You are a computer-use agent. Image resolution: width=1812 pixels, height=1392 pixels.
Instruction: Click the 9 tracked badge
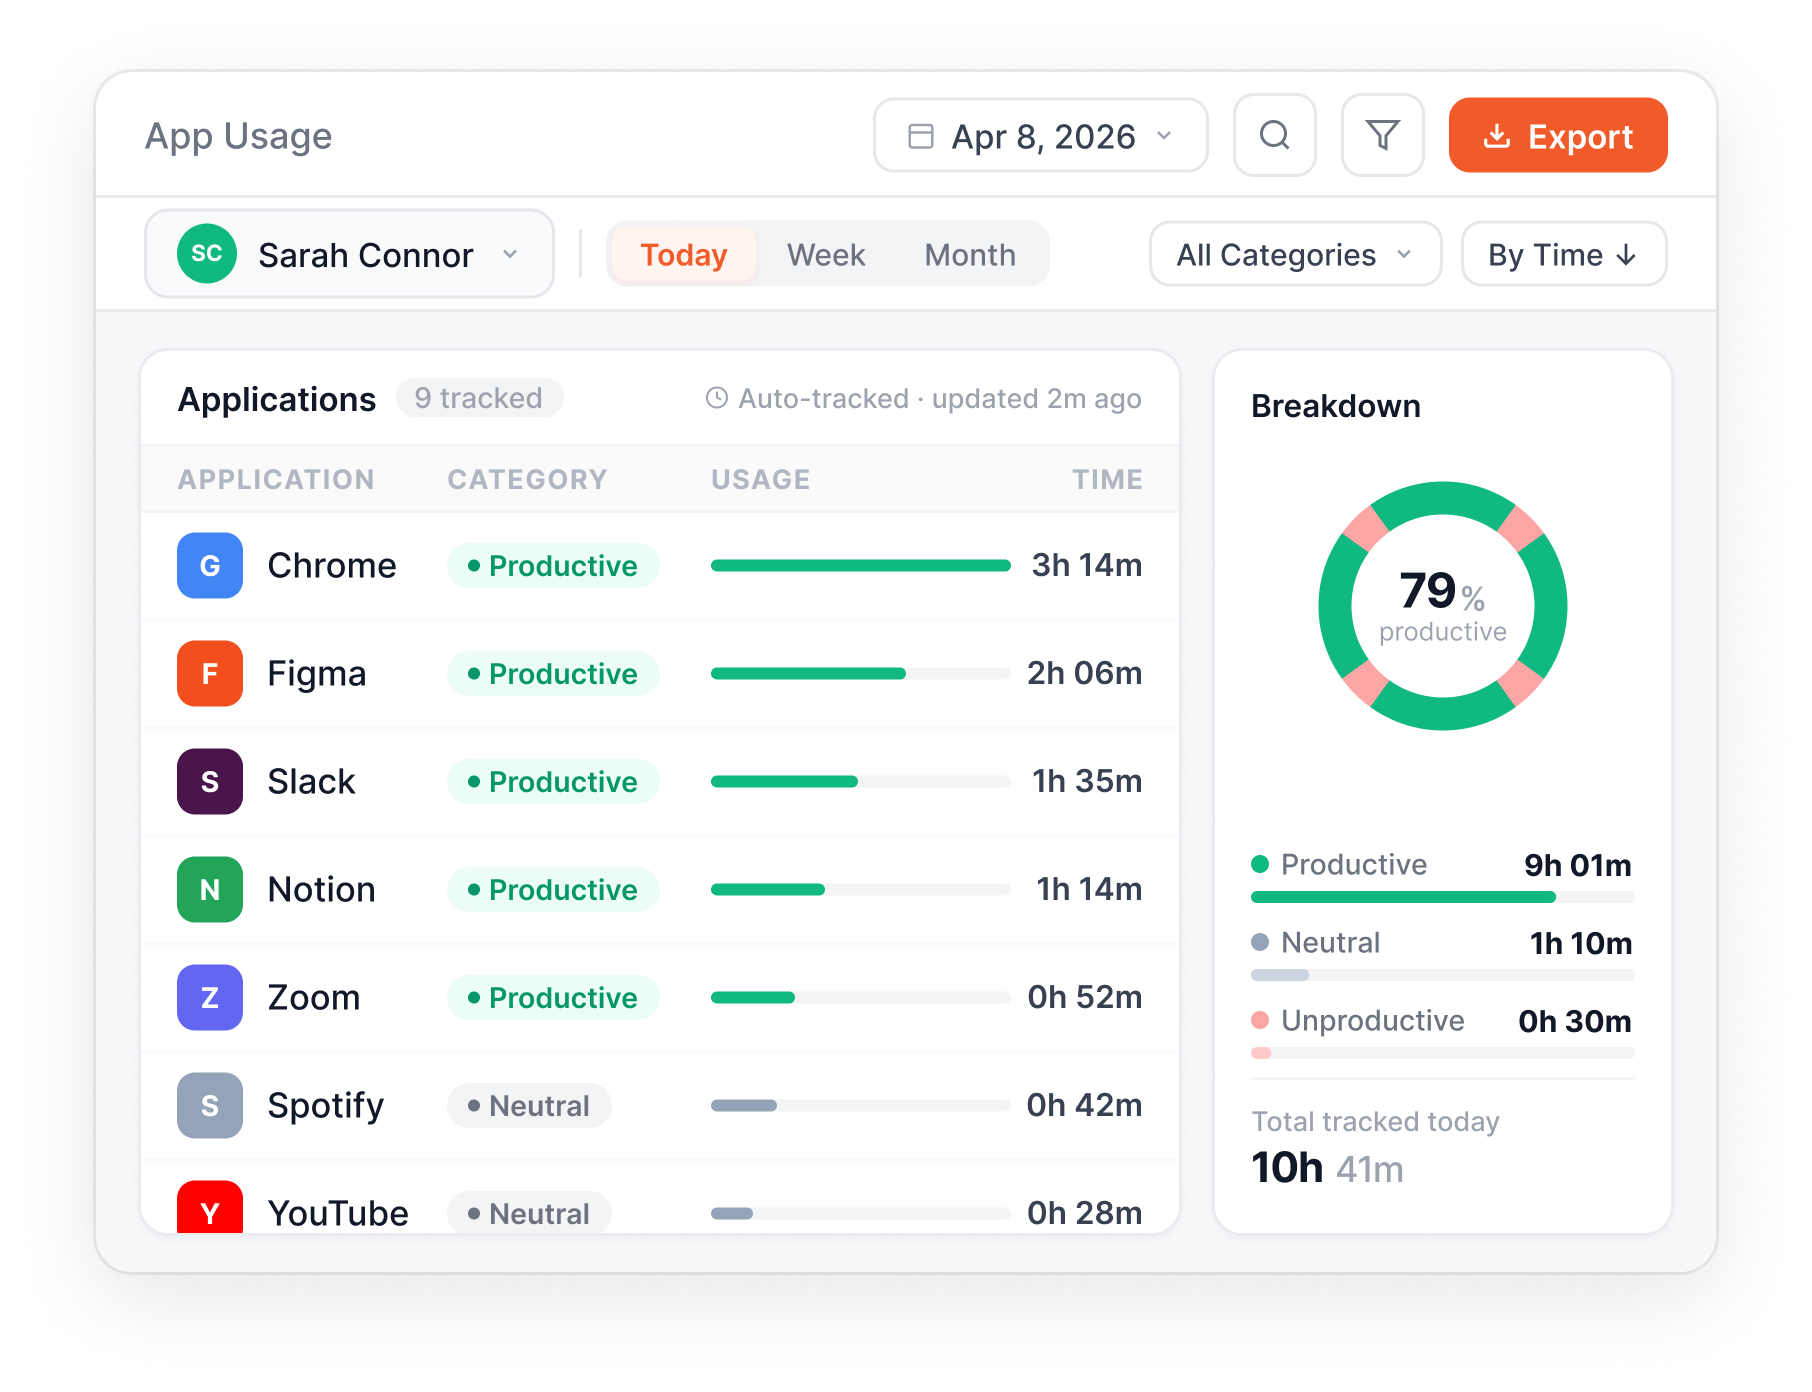point(480,397)
